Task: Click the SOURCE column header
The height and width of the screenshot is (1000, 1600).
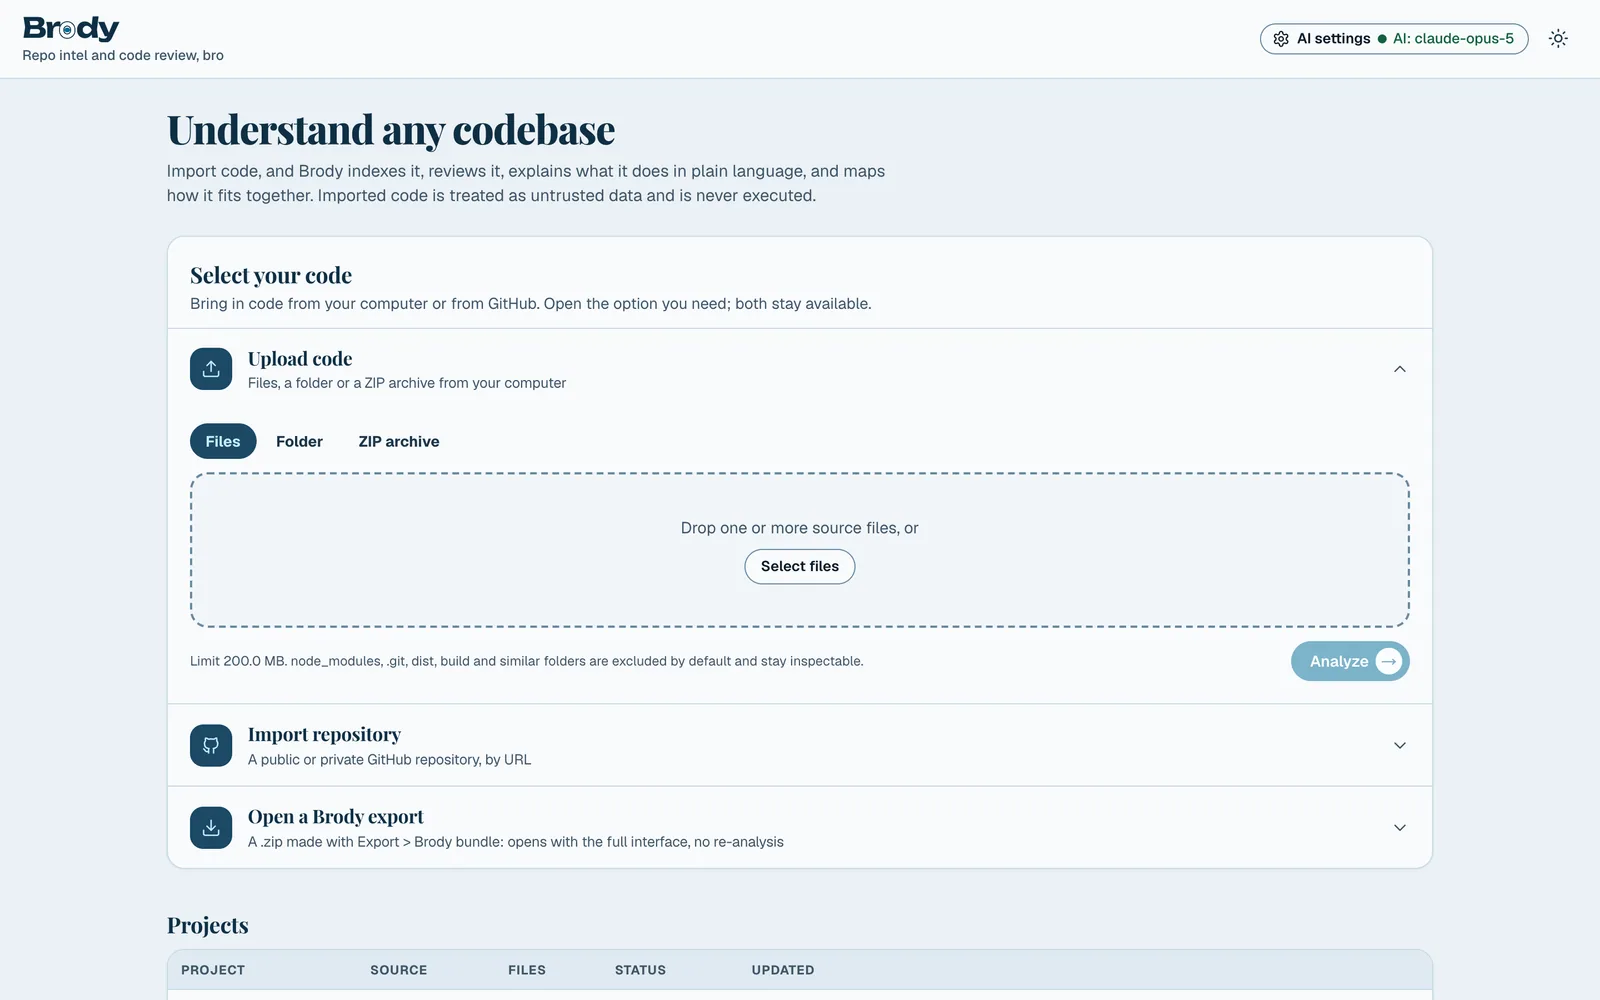Action: pos(399,970)
